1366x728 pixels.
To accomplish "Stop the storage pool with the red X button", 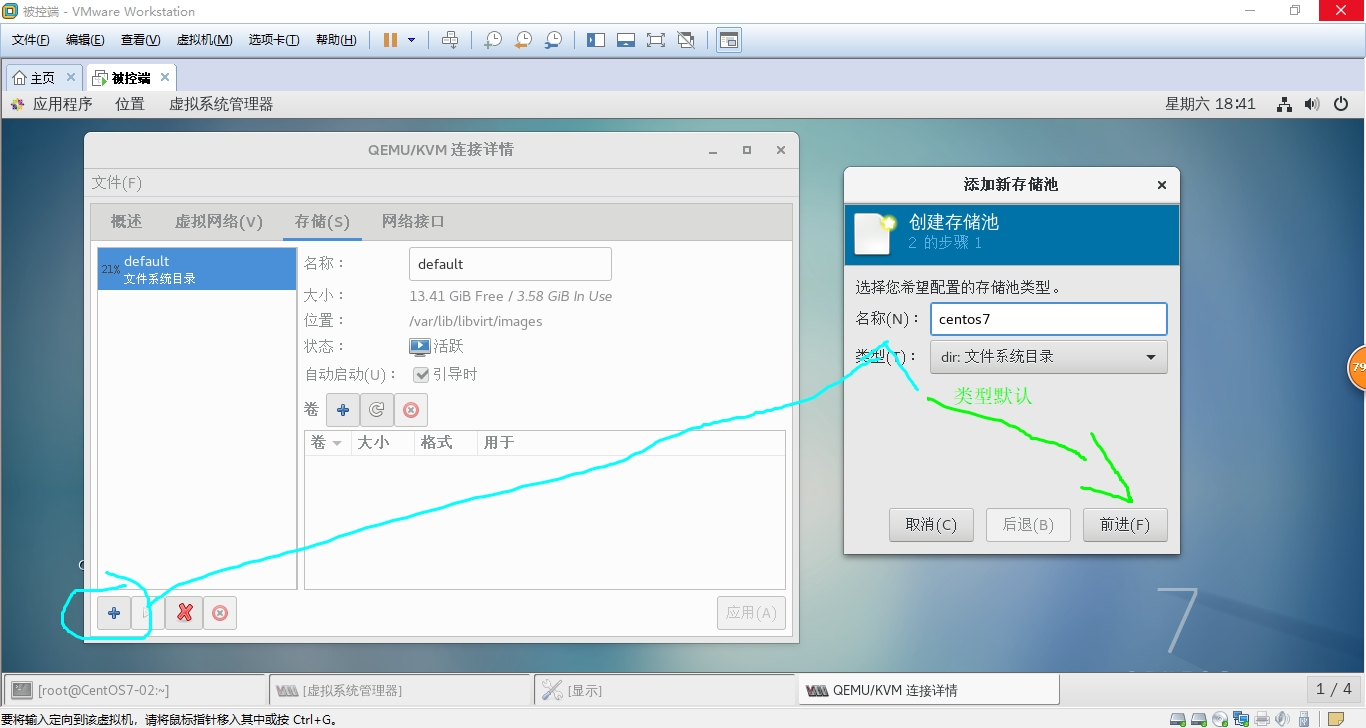I will pyautogui.click(x=185, y=613).
